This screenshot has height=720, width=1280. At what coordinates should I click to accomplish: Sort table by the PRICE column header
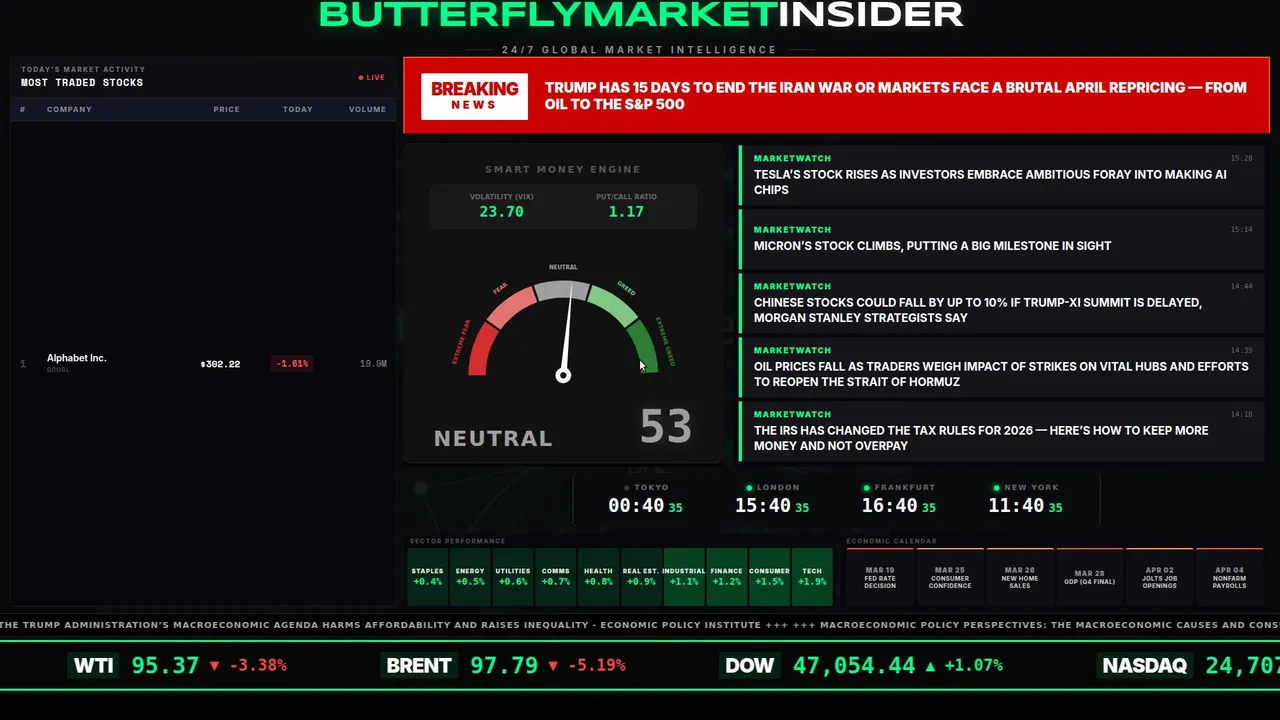[x=226, y=109]
